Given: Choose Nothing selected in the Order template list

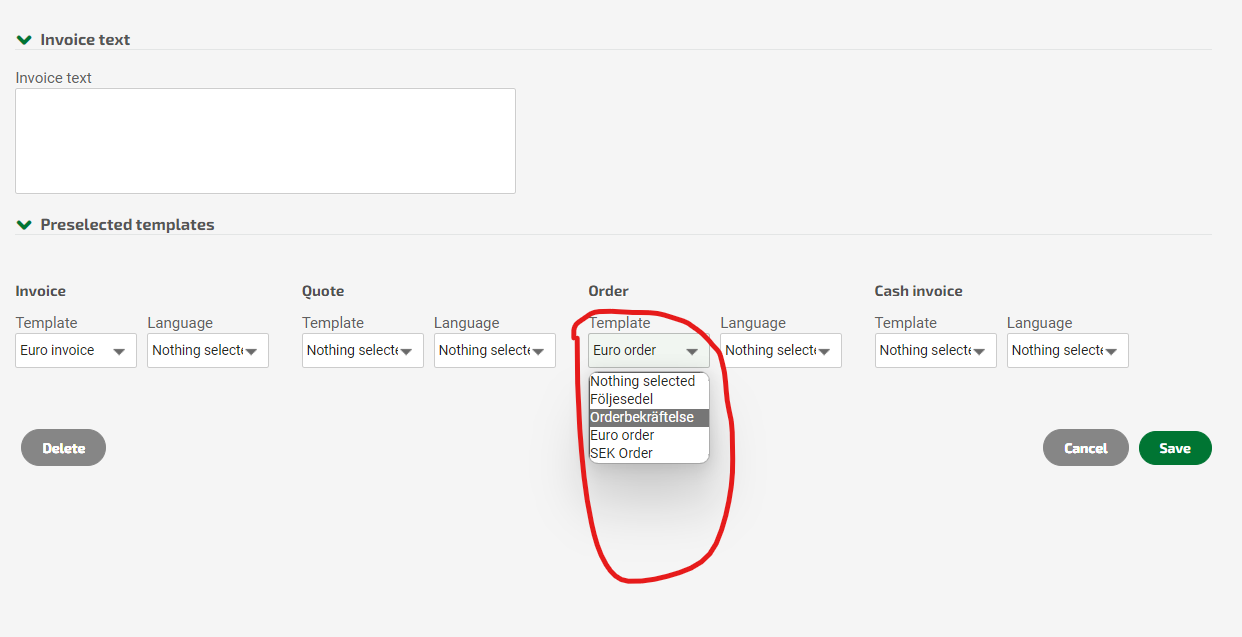Looking at the screenshot, I should pyautogui.click(x=649, y=381).
